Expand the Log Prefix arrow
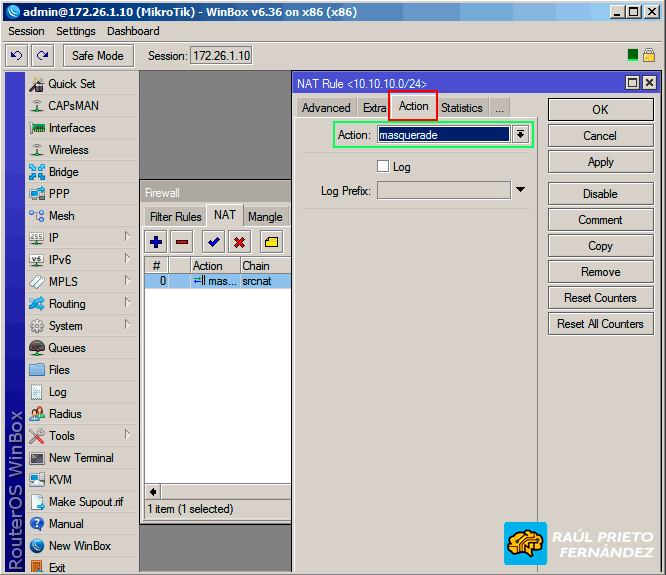 520,190
